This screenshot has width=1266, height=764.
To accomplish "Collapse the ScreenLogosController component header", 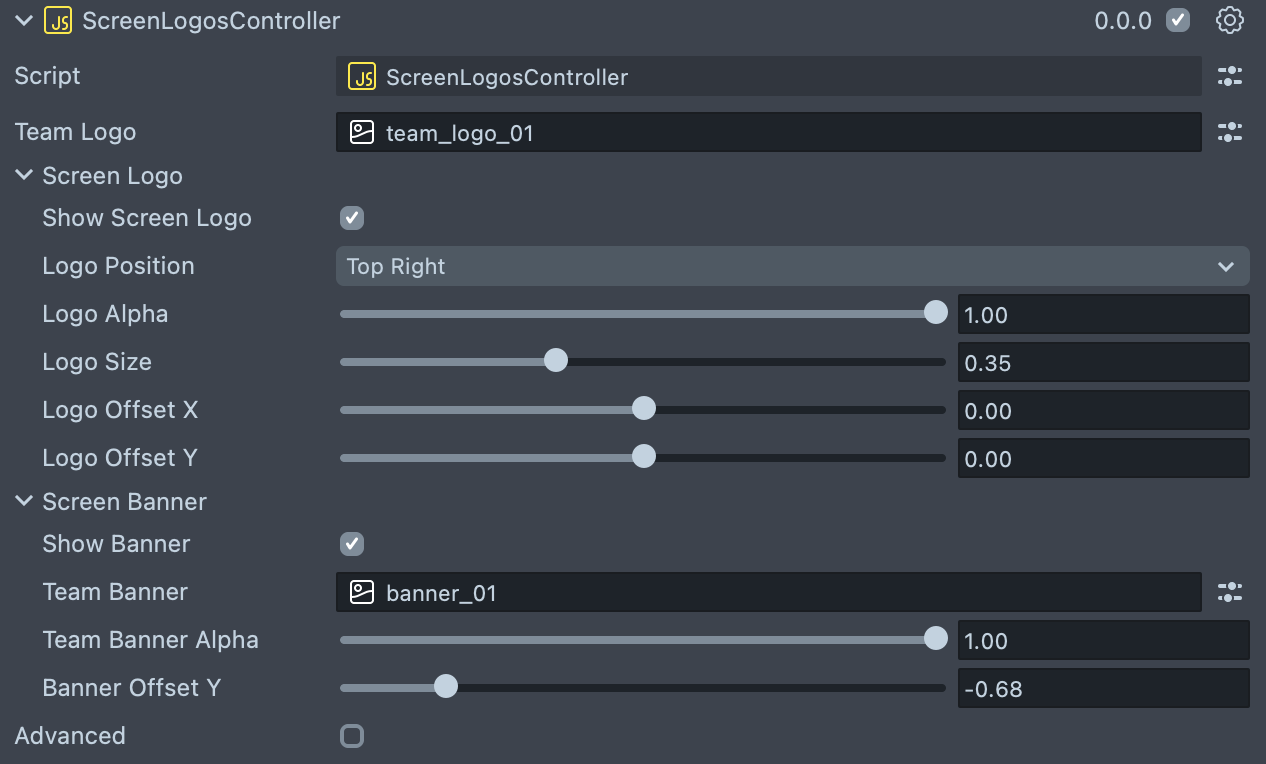I will (24, 20).
